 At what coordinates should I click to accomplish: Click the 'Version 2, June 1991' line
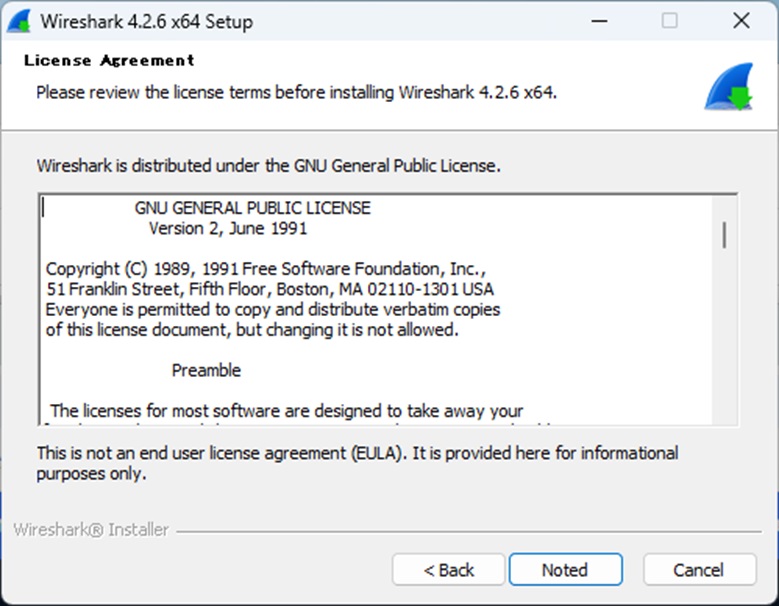click(228, 228)
